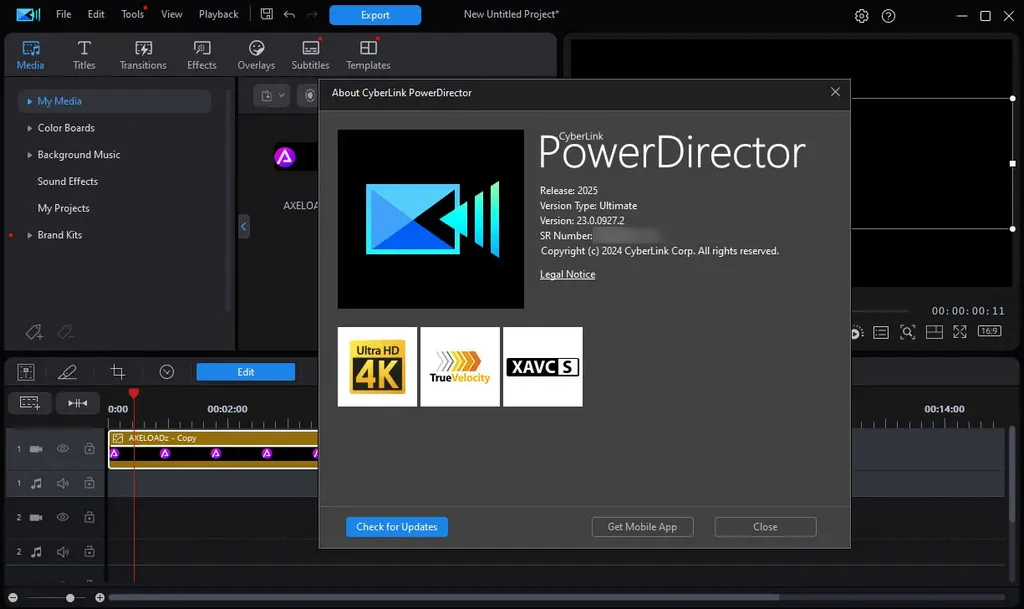Image resolution: width=1024 pixels, height=609 pixels.
Task: Click the Close button in About dialog
Action: [765, 527]
